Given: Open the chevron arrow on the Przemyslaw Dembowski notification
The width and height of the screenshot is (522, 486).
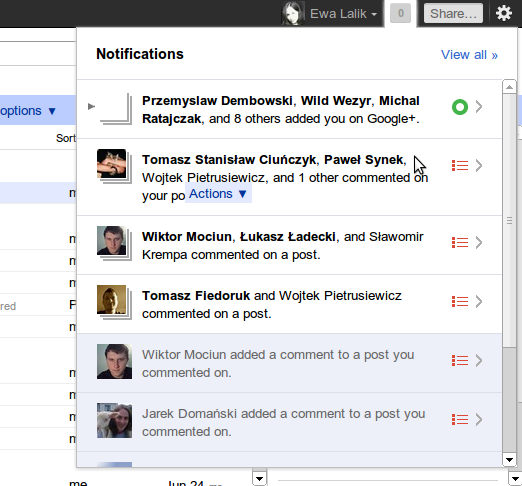Looking at the screenshot, I should (479, 107).
